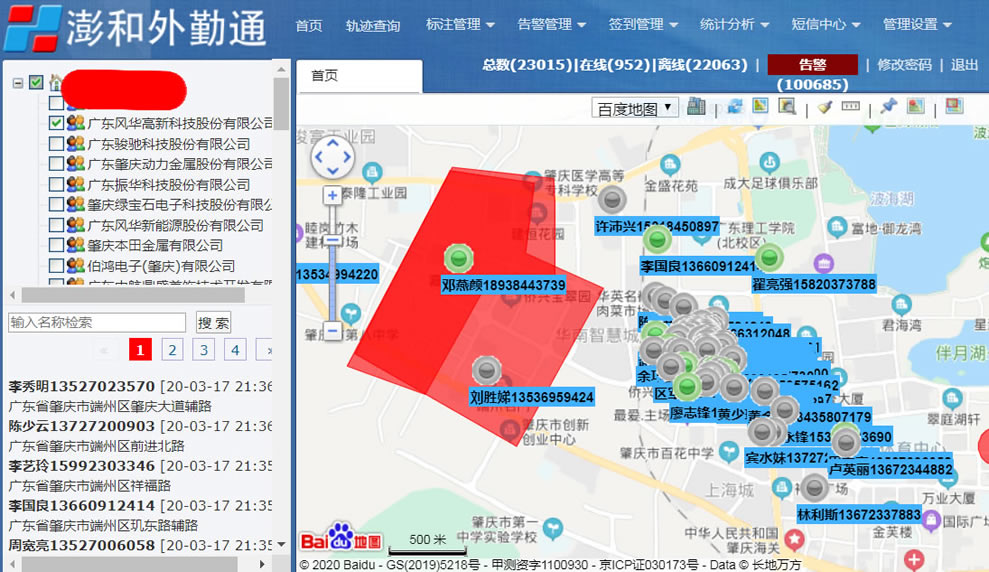Click the green marker for 翟亮强

point(769,257)
